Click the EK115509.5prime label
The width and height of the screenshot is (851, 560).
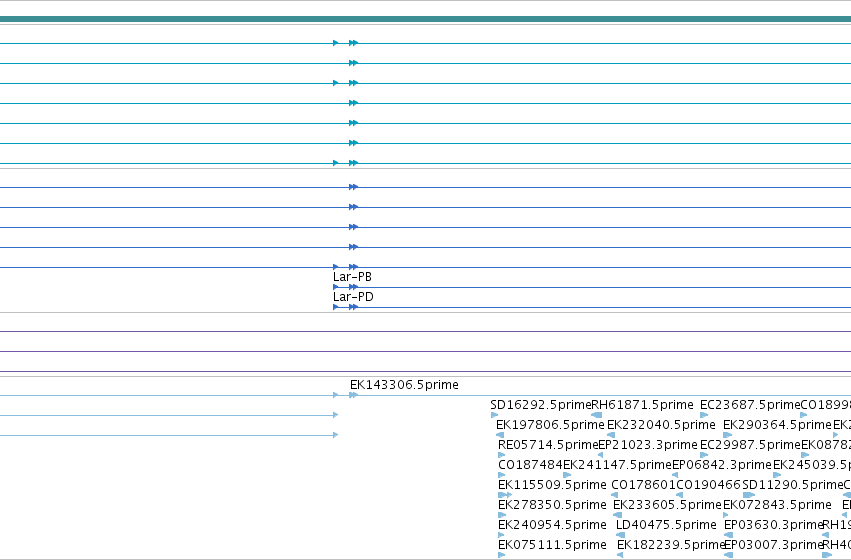(552, 485)
